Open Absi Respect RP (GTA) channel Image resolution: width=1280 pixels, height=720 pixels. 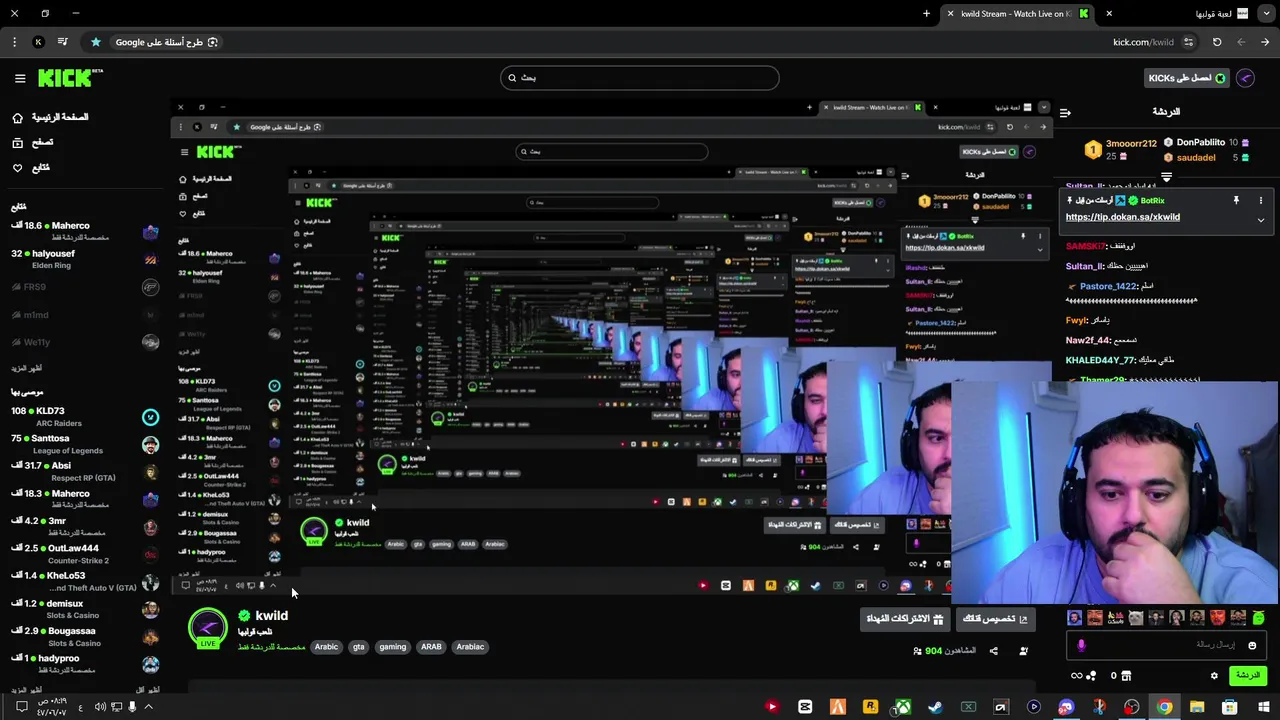[x=85, y=471]
